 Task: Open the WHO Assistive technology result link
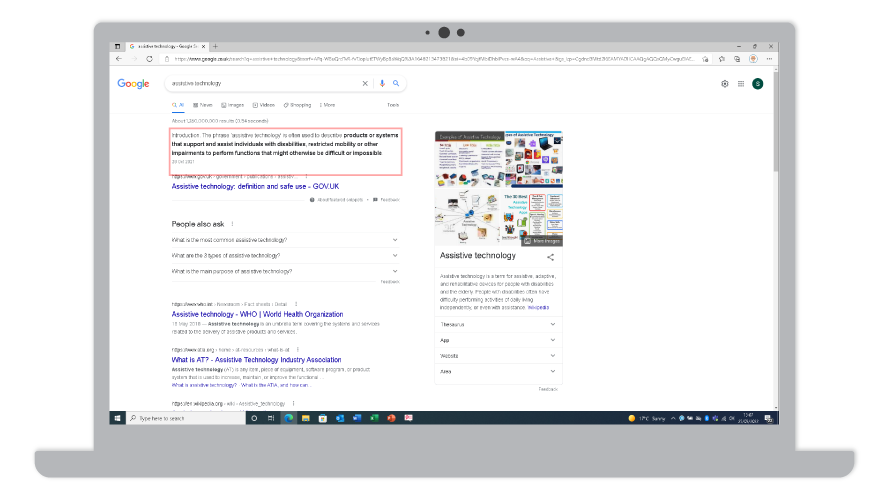pos(257,314)
